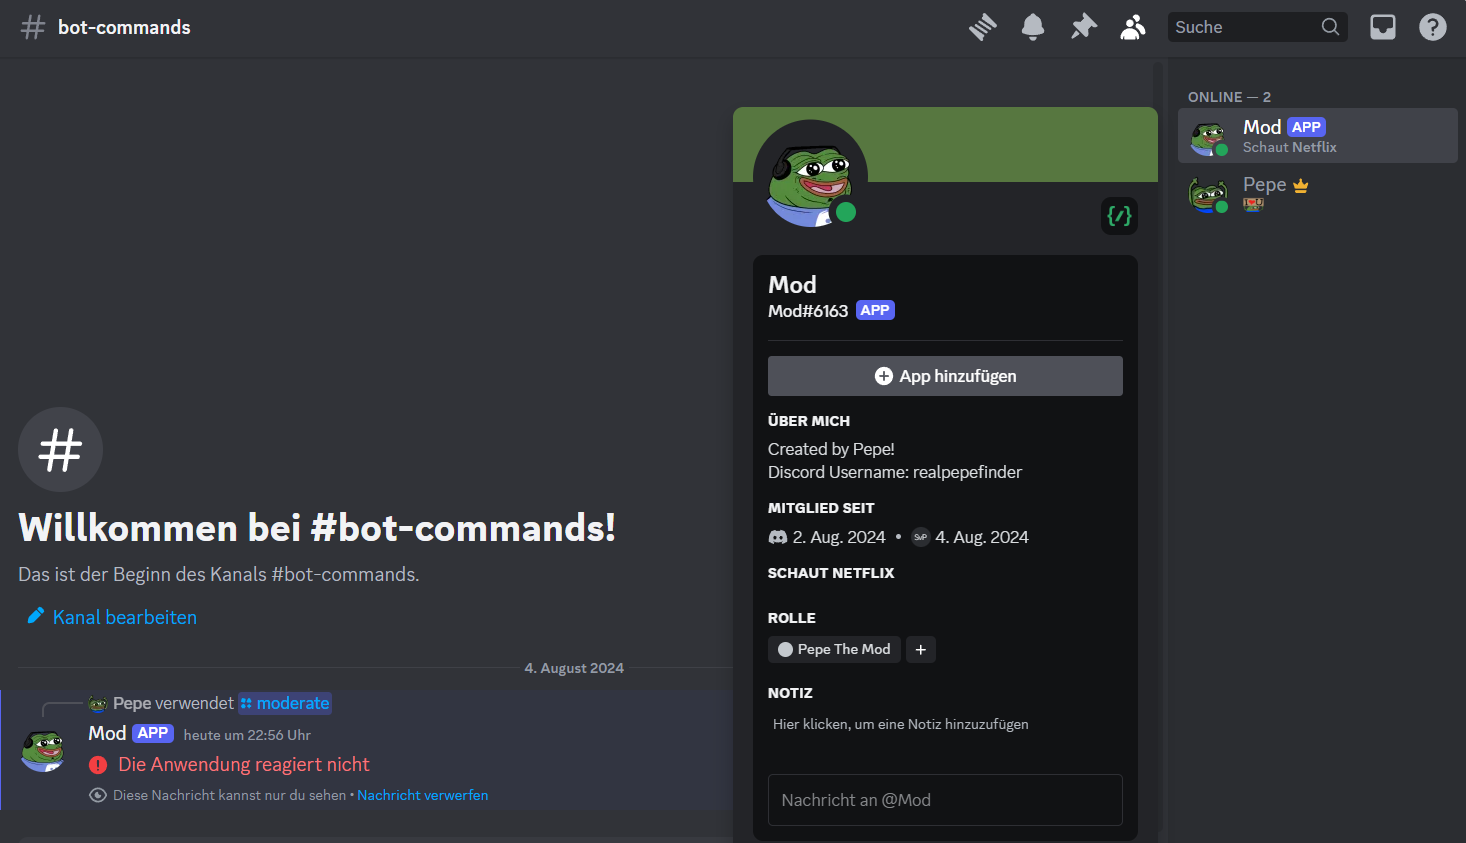The height and width of the screenshot is (843, 1466).
Task: Open the inbox icon
Action: [1383, 27]
